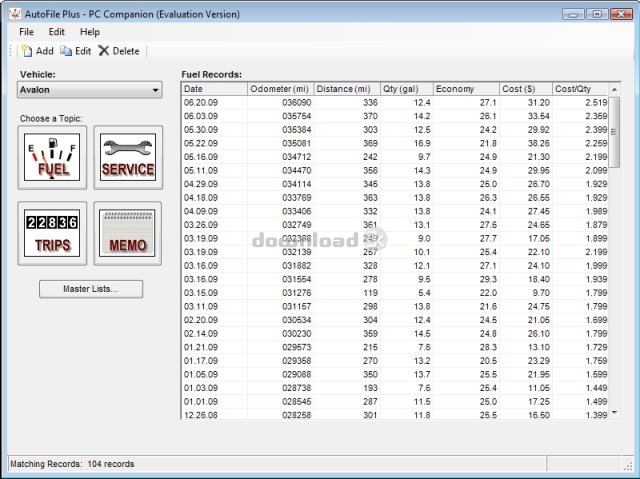Click the Matching Records status text
This screenshot has height=479, width=640.
[x=72, y=464]
